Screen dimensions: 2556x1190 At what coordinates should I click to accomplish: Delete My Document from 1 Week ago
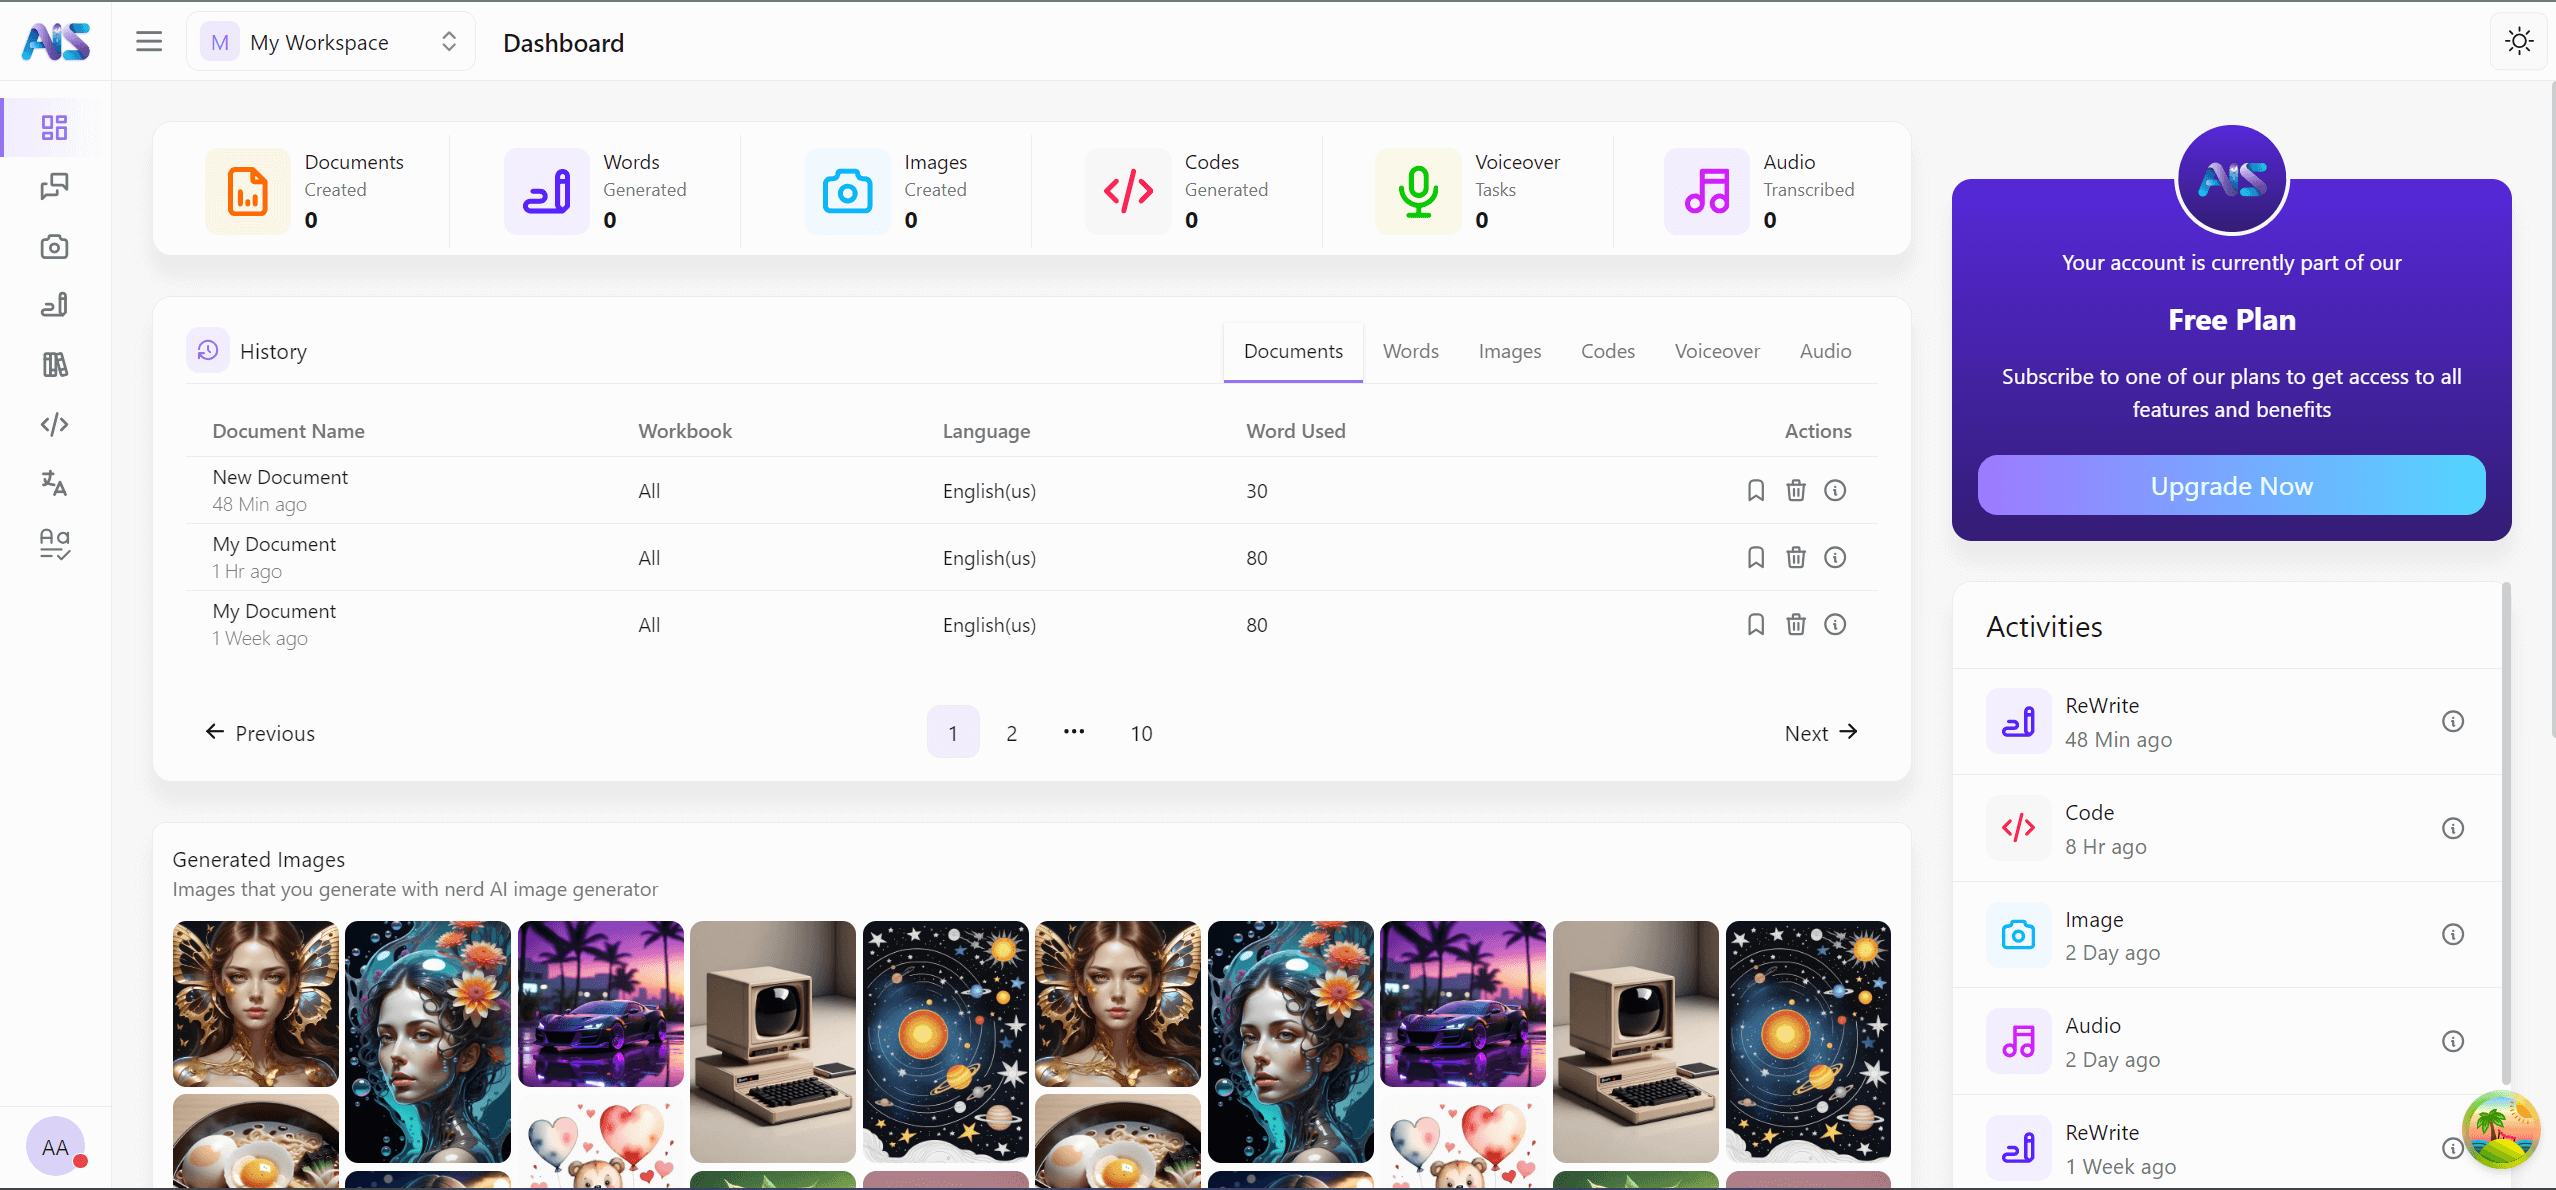1796,624
